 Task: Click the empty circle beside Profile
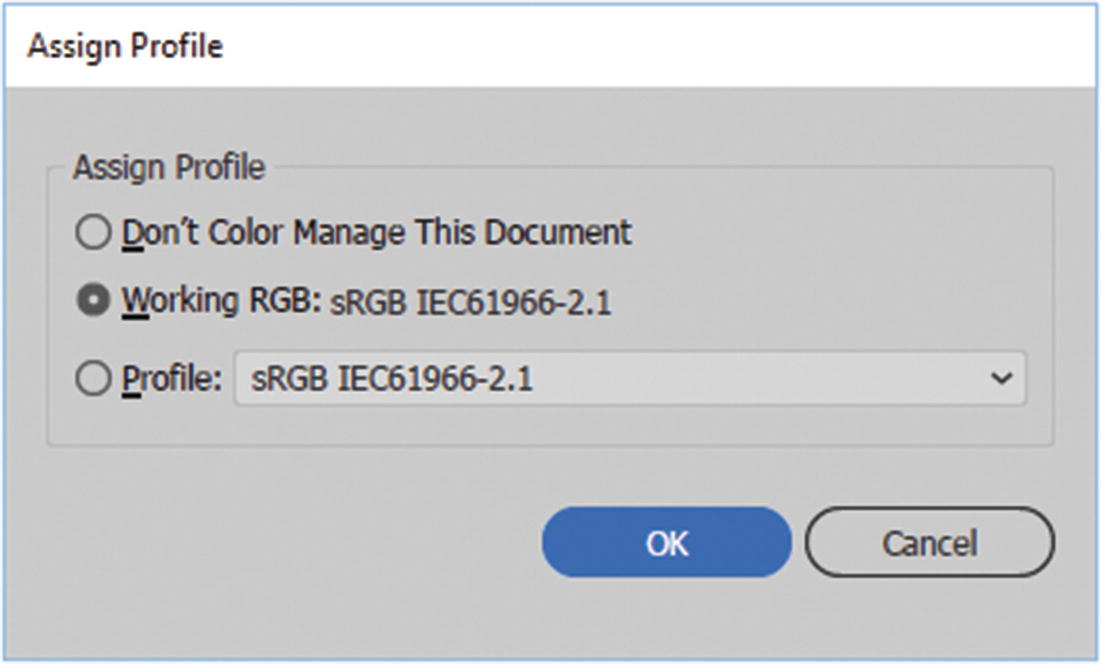point(93,379)
